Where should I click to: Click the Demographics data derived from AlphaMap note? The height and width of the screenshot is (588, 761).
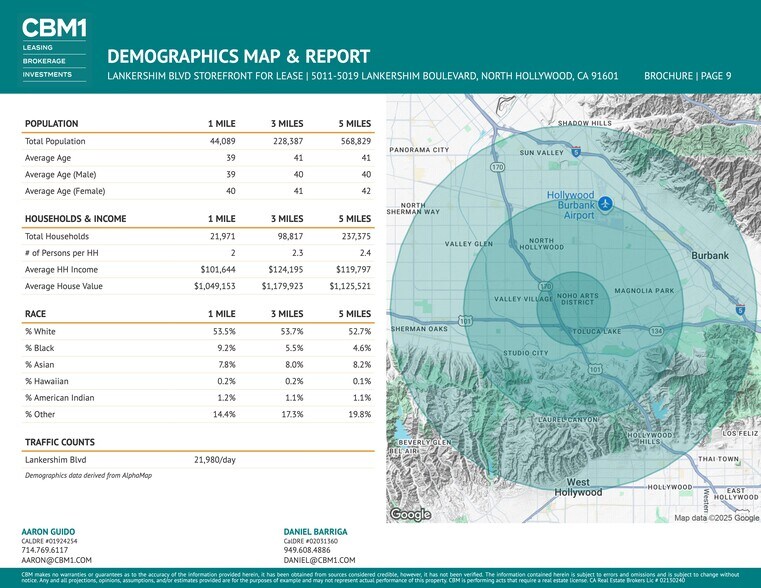88,475
